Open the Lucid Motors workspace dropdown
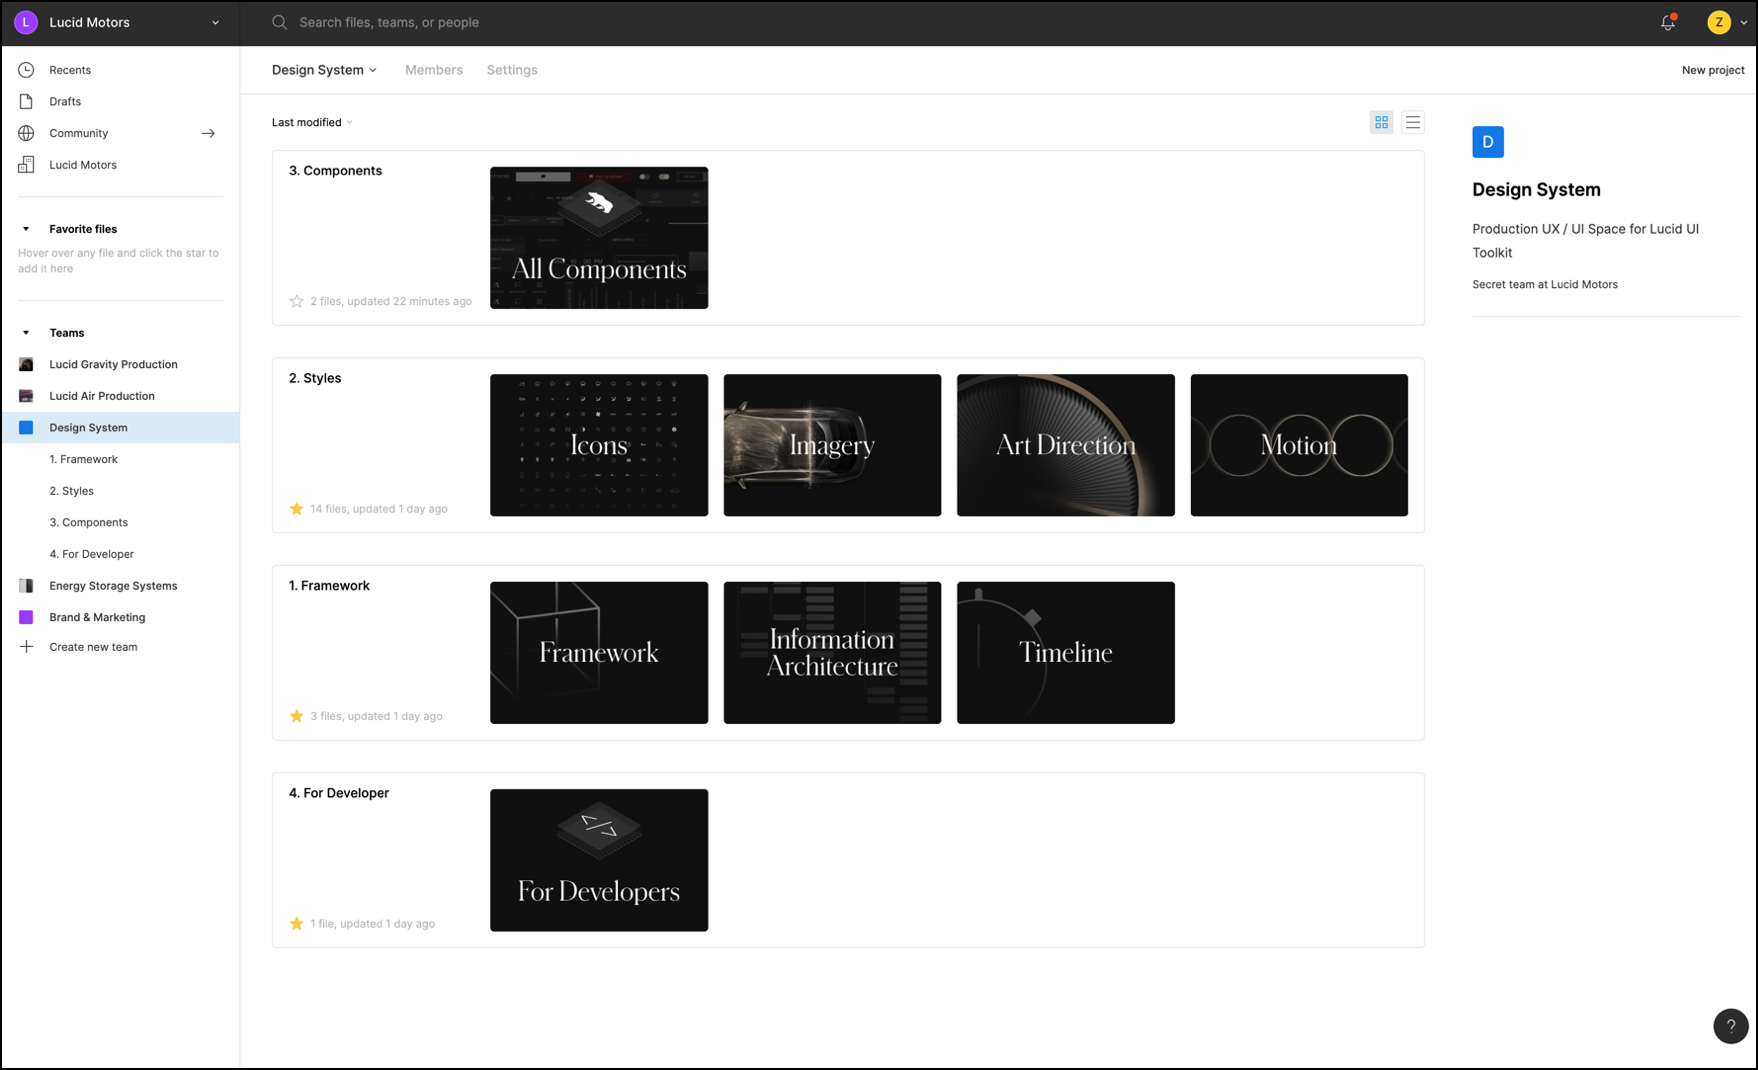 click(x=215, y=22)
